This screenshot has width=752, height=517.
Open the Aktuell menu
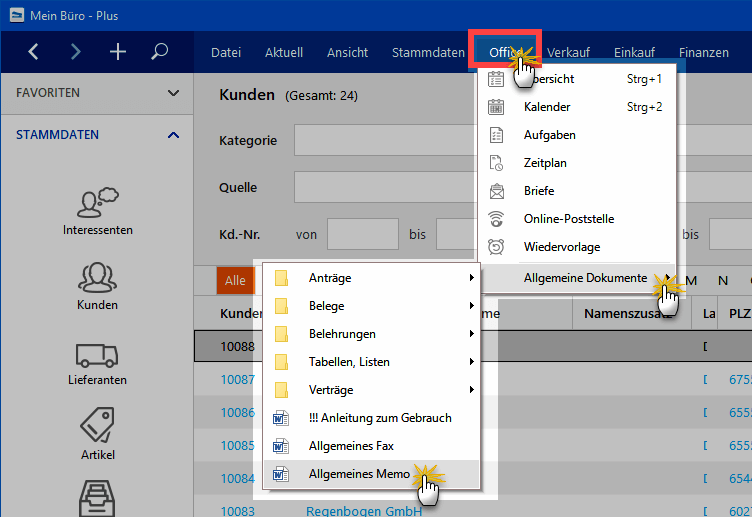pos(284,52)
